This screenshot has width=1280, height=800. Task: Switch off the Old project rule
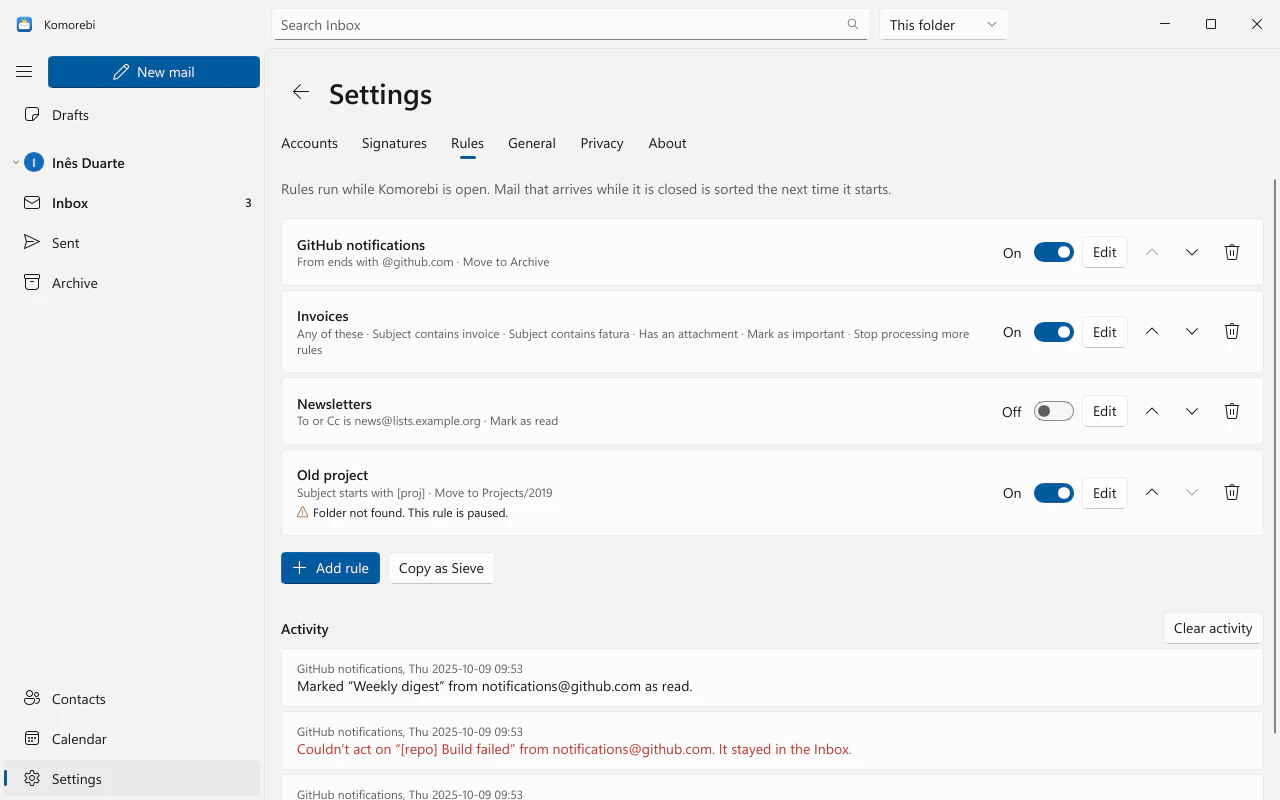tap(1054, 493)
